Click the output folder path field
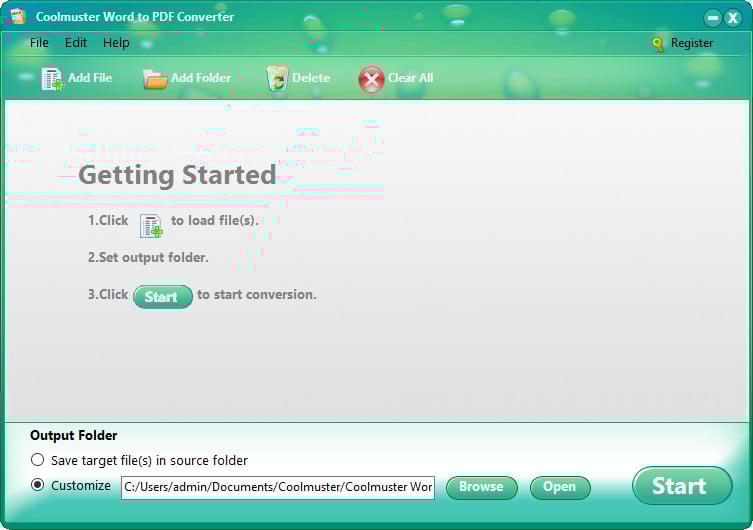Viewport: 753px width, 530px height. coord(278,487)
